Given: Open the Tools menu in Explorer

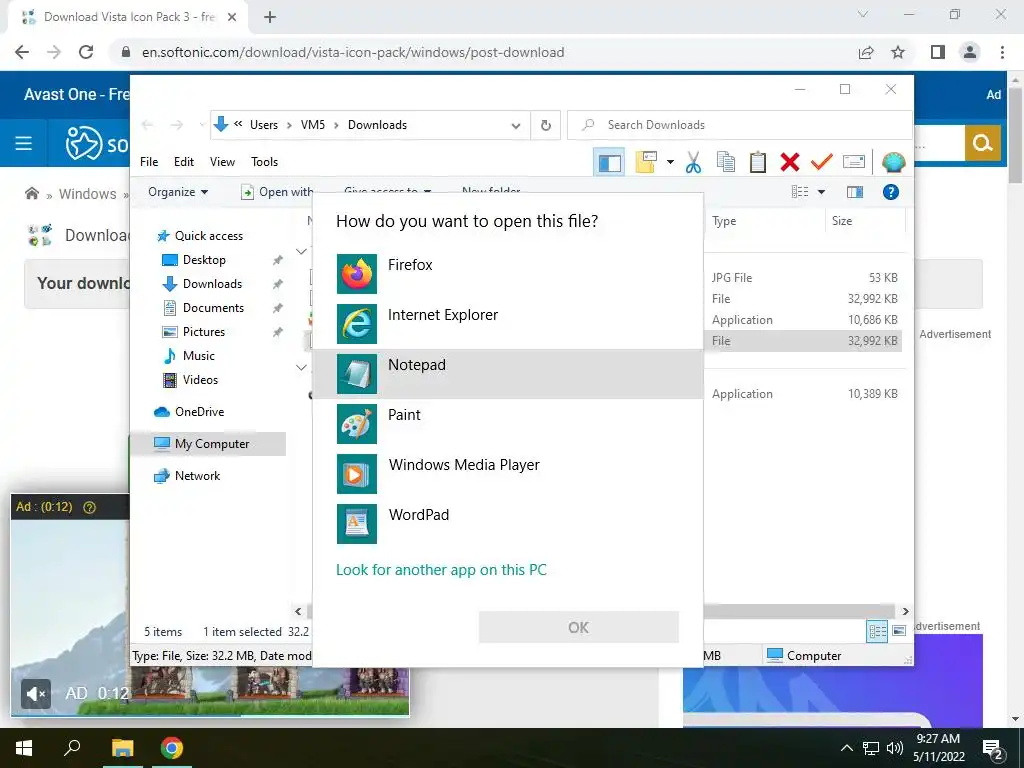Looking at the screenshot, I should pos(264,162).
